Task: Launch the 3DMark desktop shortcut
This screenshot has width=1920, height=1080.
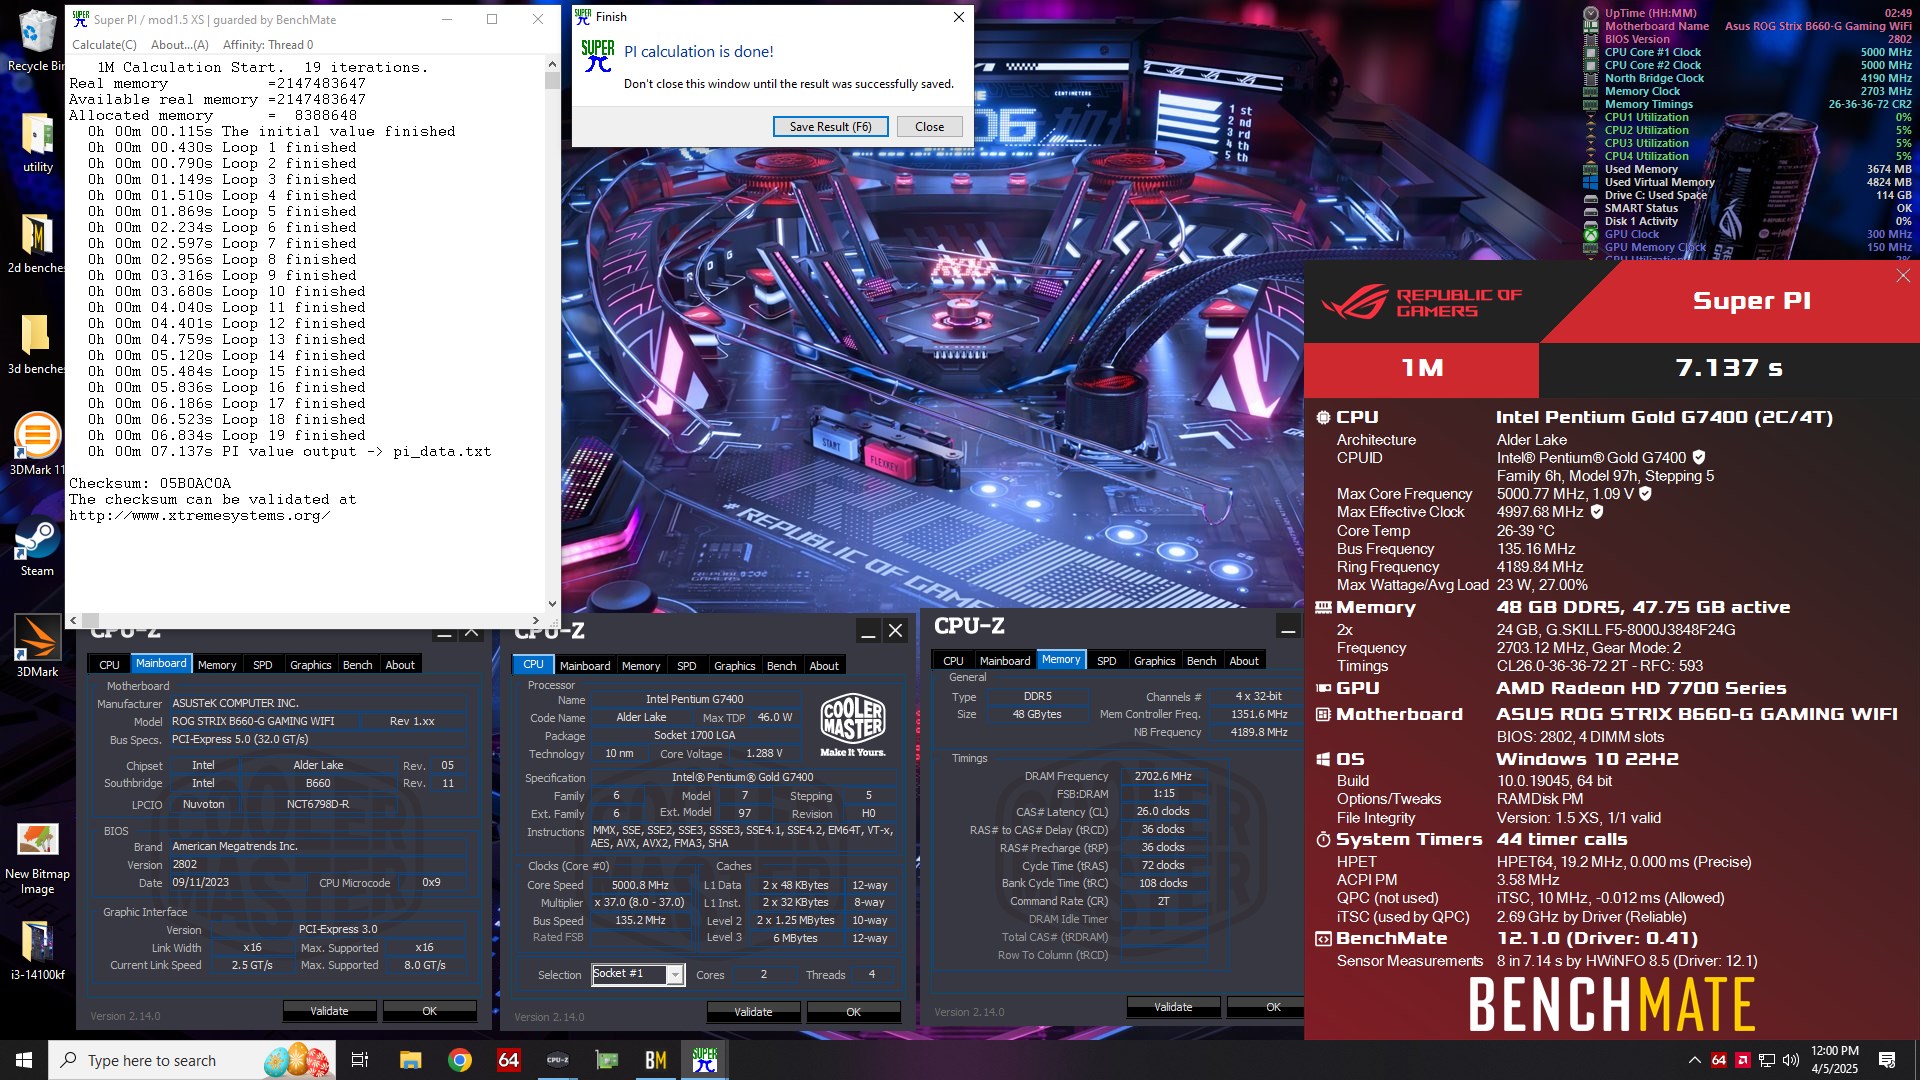Action: [37, 647]
